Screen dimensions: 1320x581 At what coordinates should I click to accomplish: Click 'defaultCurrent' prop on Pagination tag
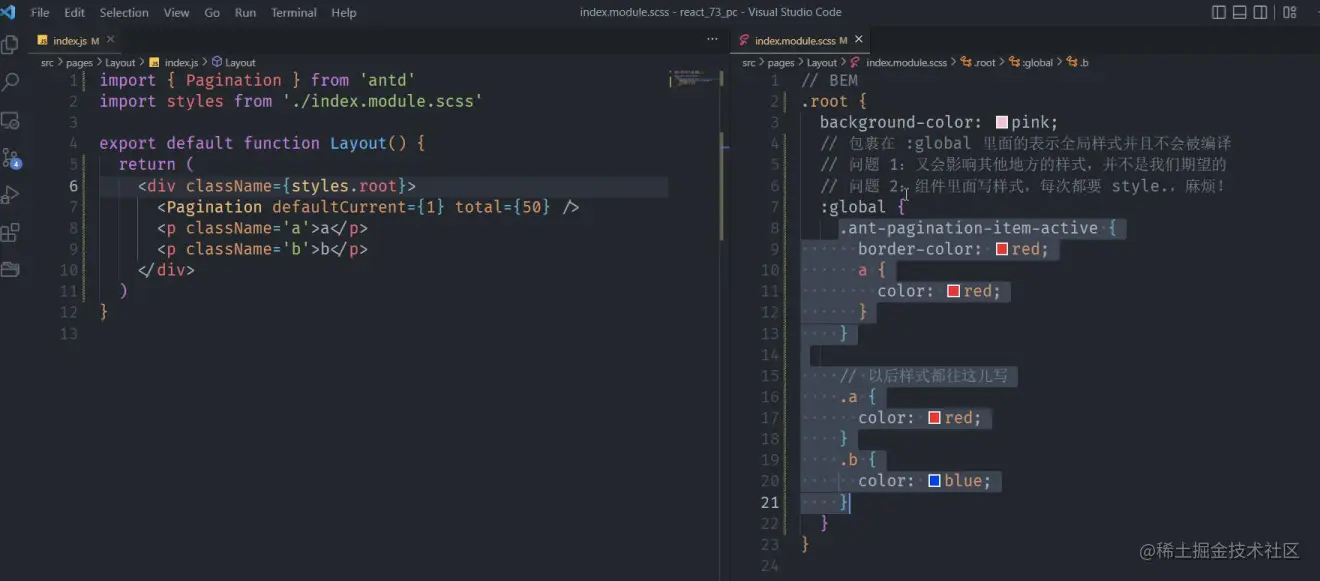tap(340, 207)
